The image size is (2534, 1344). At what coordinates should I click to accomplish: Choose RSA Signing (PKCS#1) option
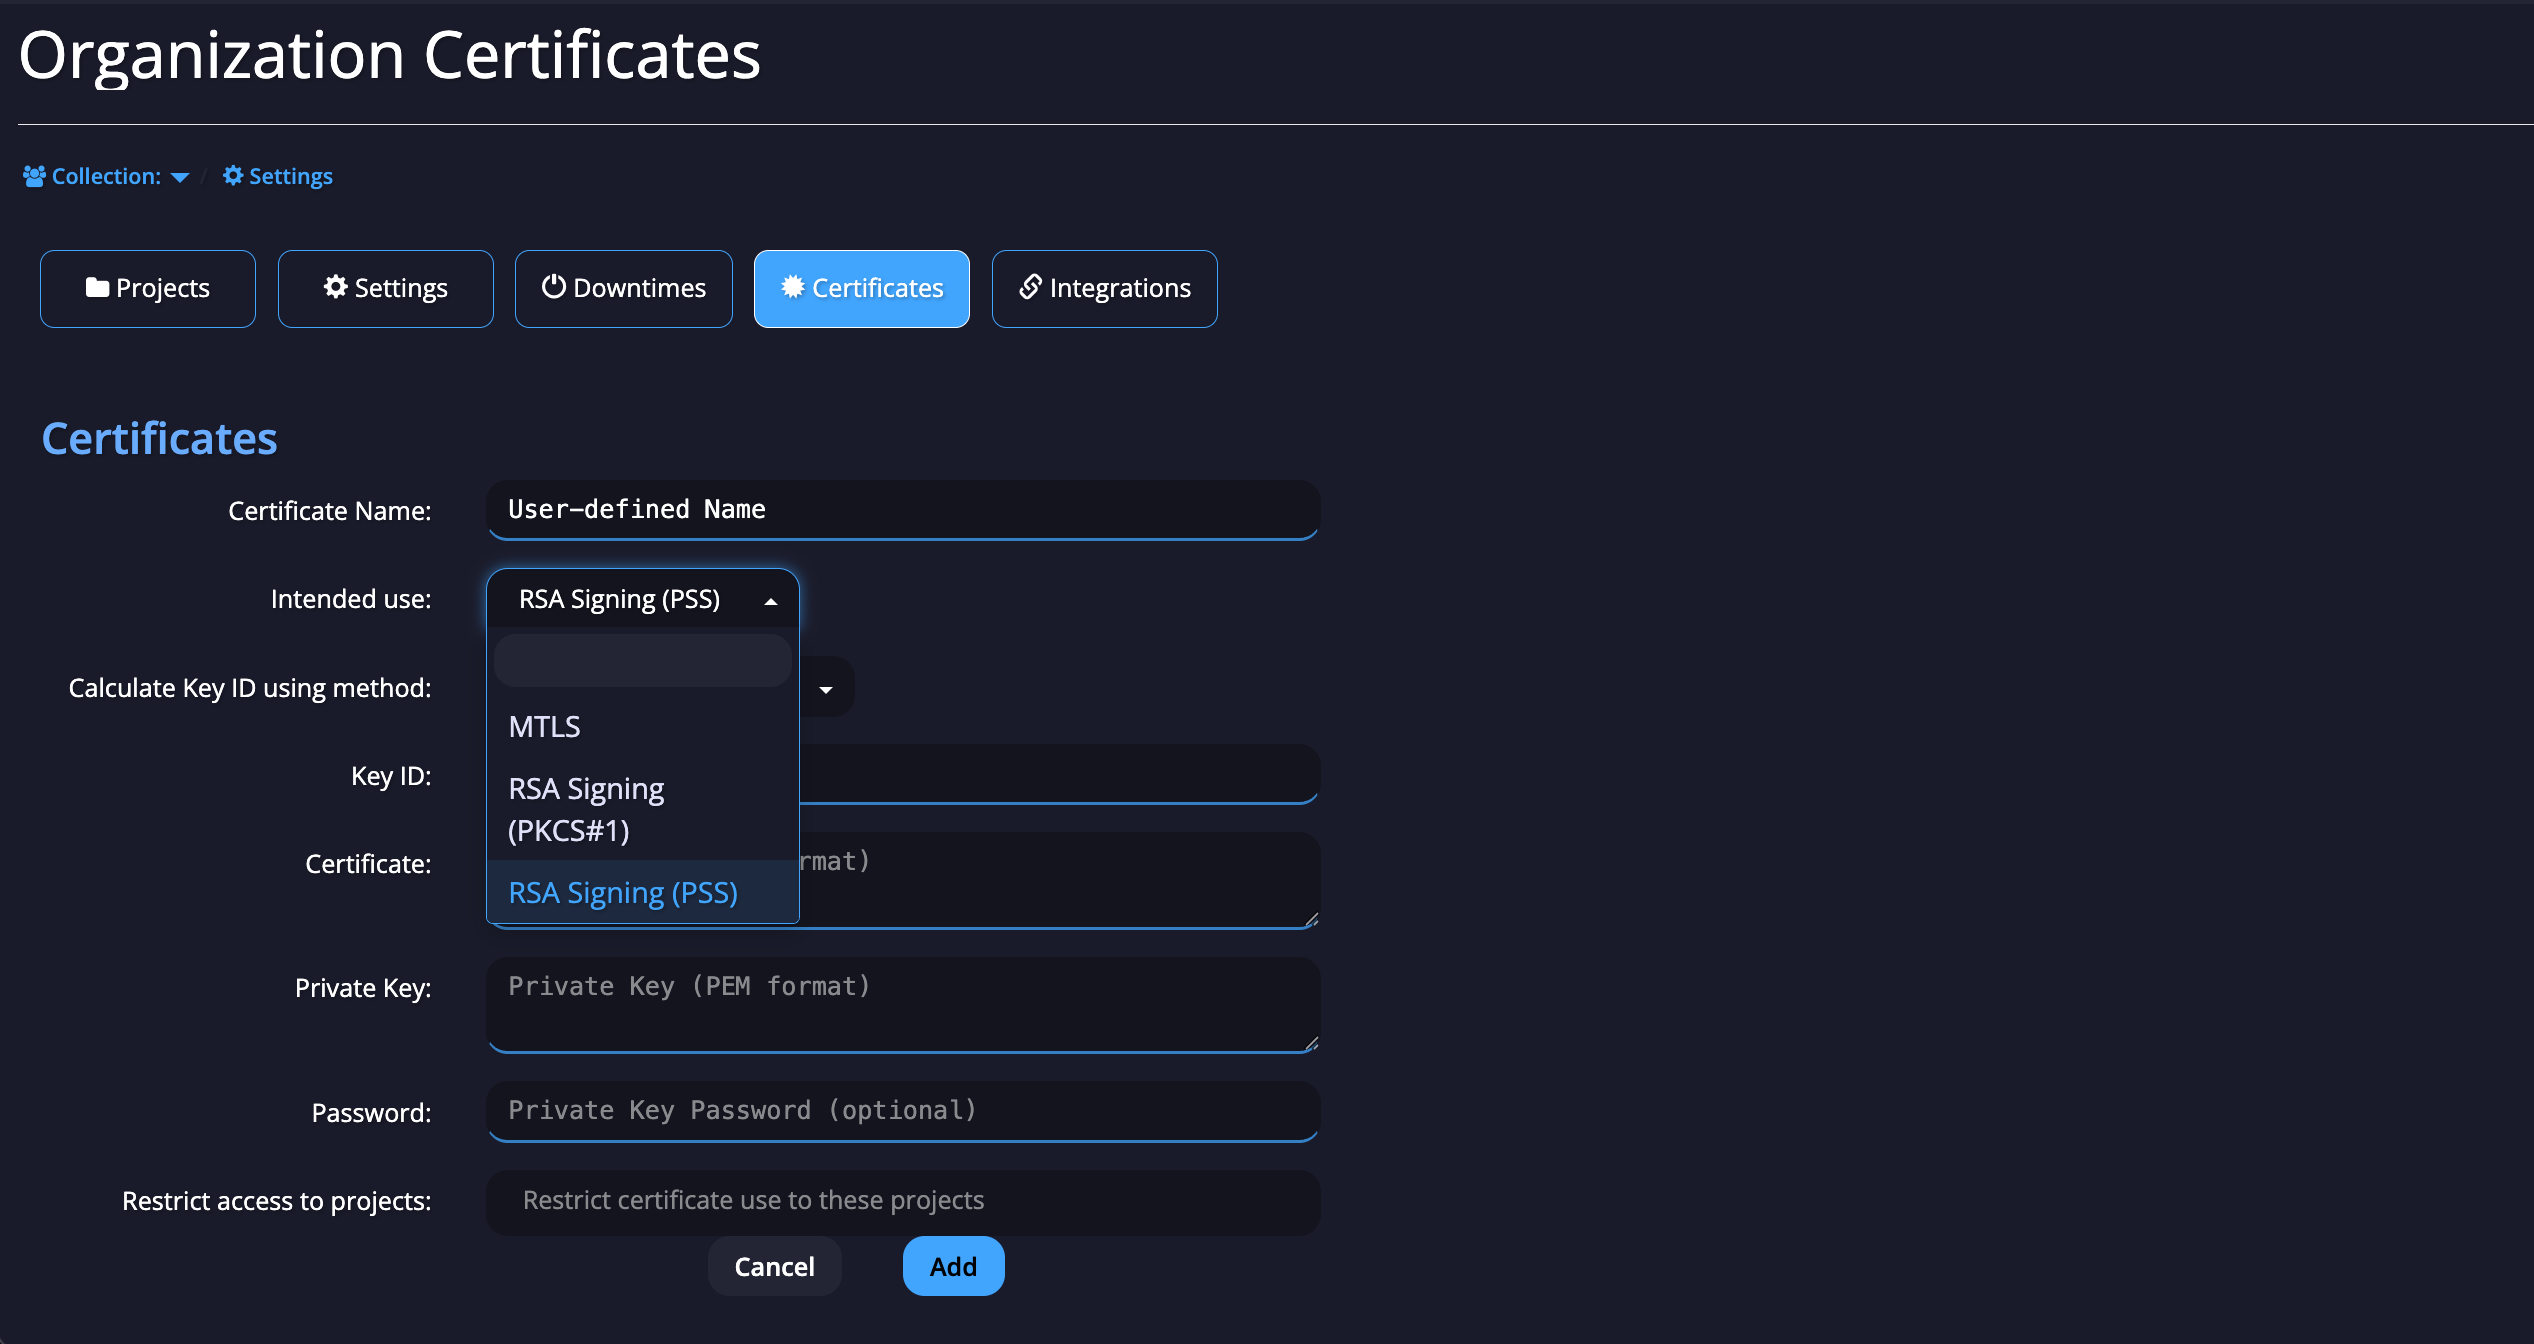[586, 809]
